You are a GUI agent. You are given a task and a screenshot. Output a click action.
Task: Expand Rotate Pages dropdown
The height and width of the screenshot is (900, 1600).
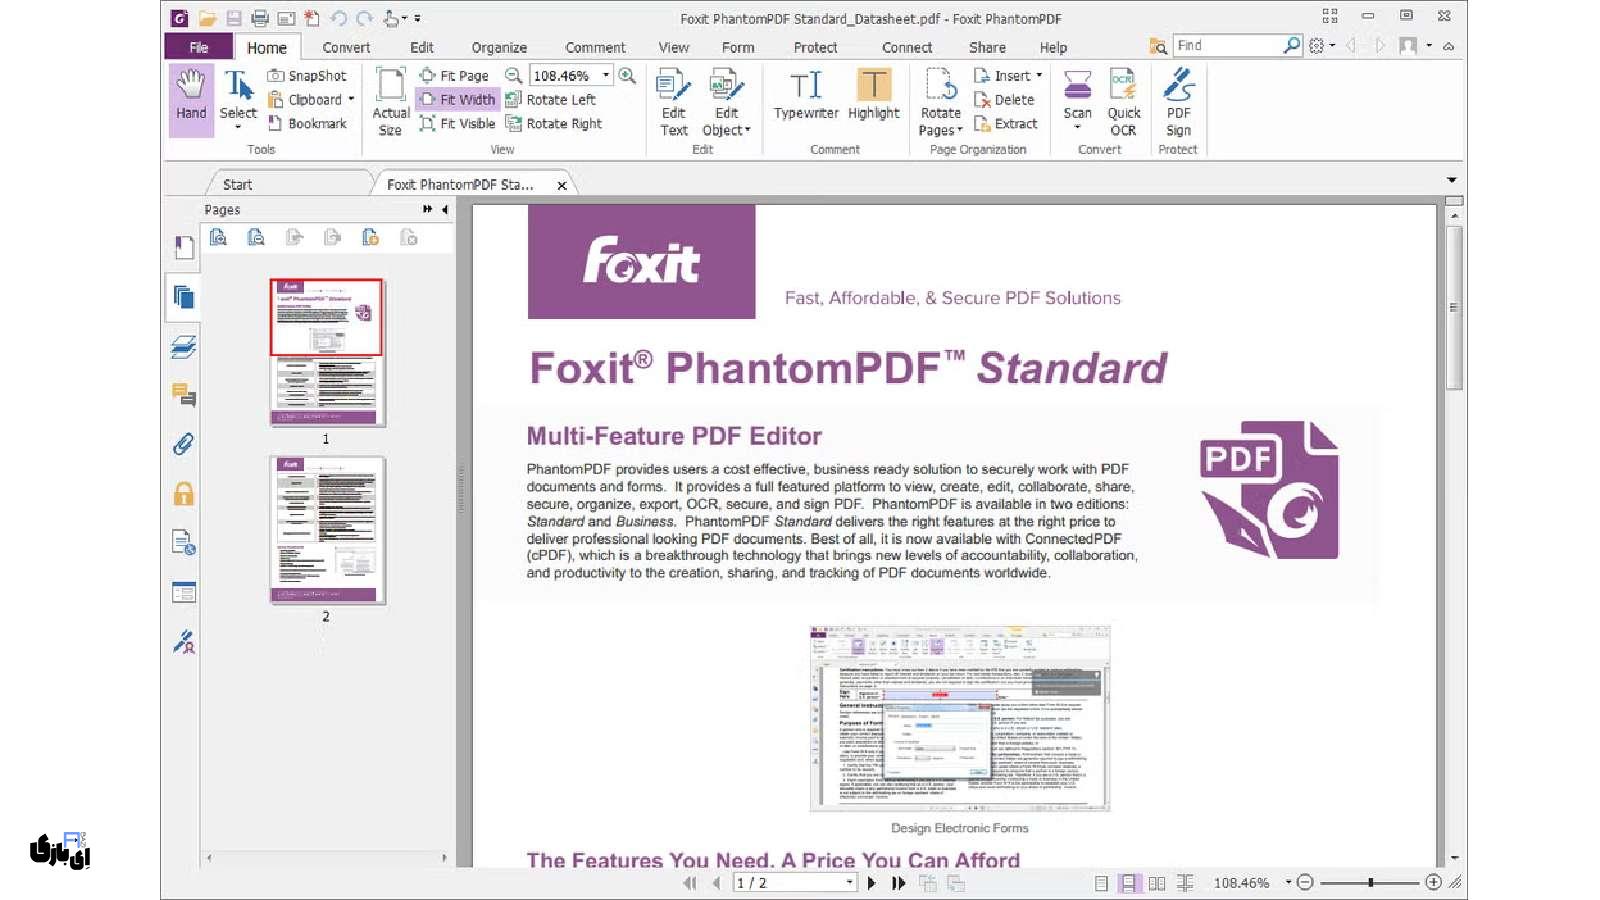coord(960,131)
